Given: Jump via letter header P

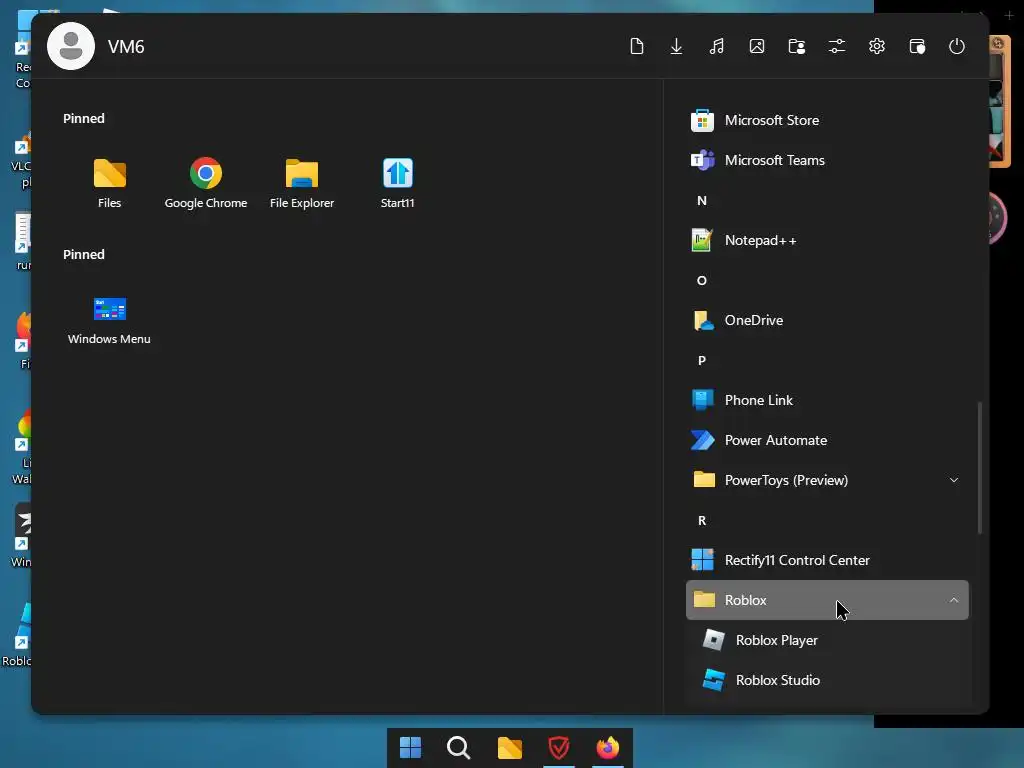Looking at the screenshot, I should coord(702,360).
